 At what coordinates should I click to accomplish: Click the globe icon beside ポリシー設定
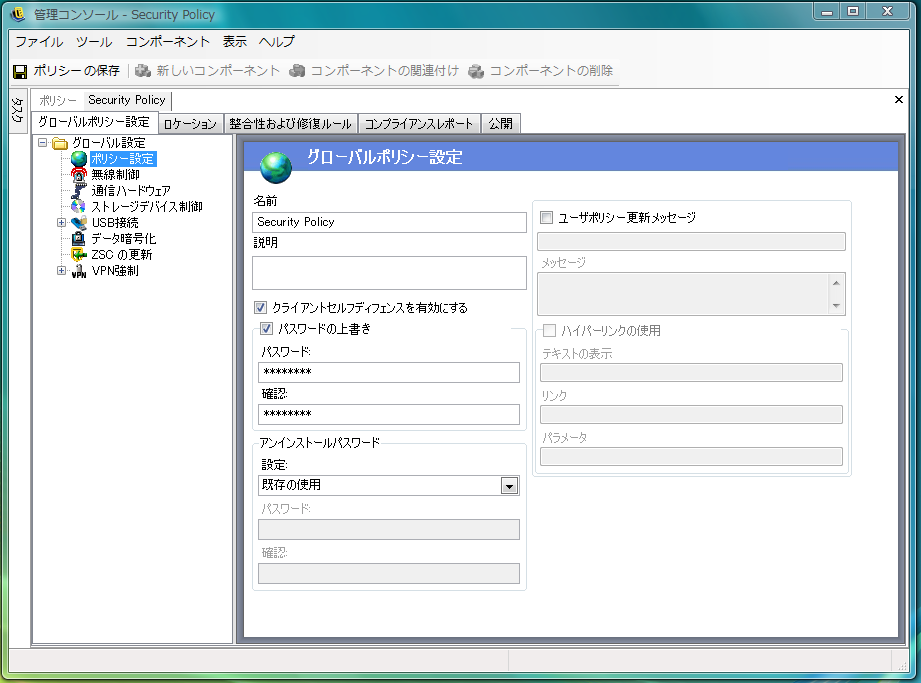click(x=79, y=159)
